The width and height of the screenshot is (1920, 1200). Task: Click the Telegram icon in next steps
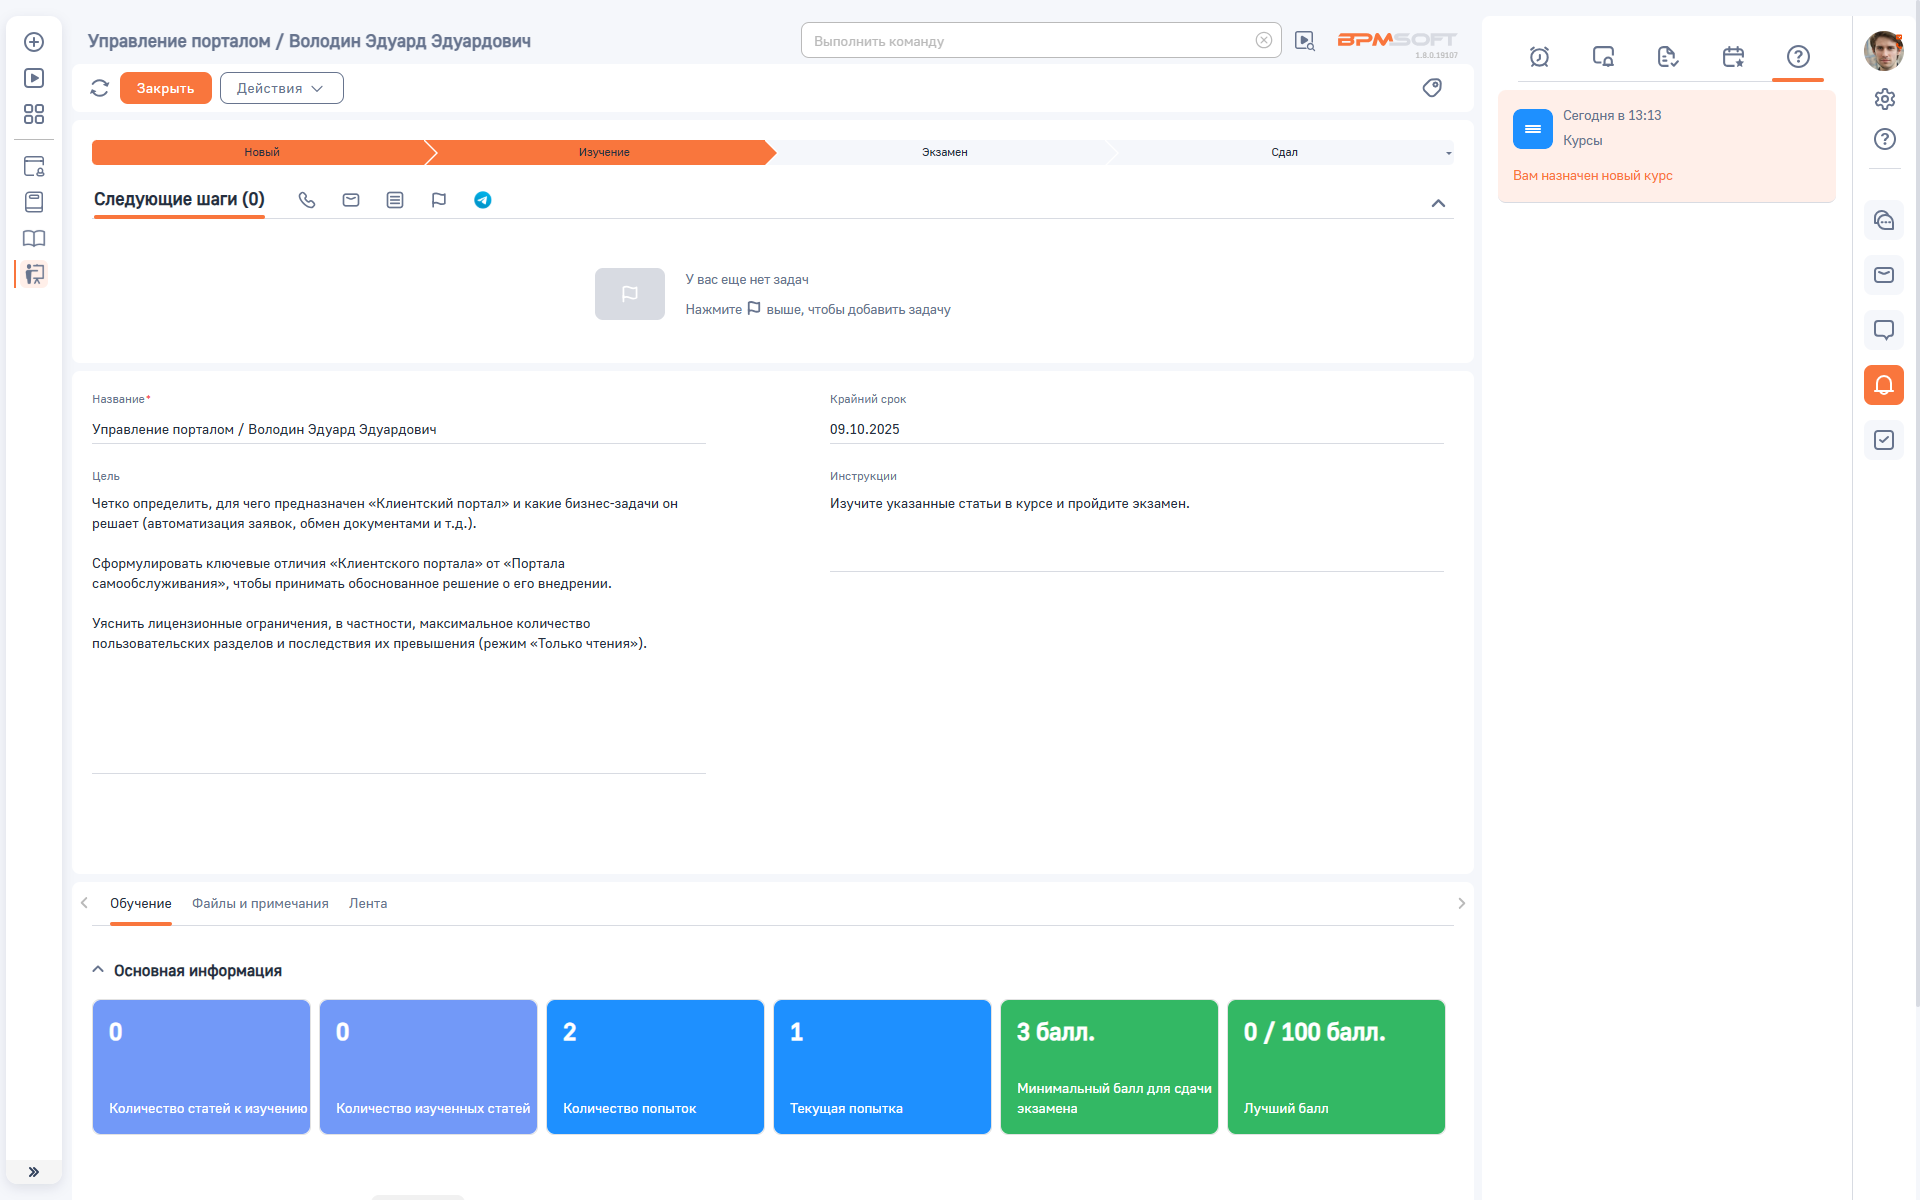[482, 200]
